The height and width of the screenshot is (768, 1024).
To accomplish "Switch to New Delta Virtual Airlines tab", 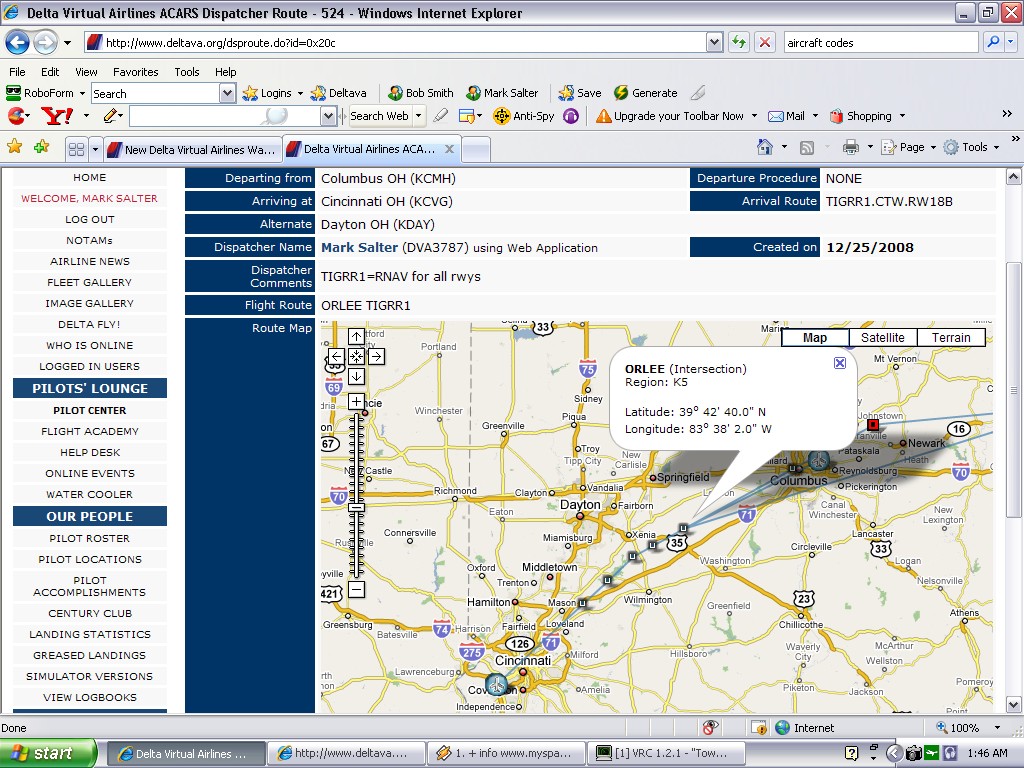I will click(x=192, y=150).
